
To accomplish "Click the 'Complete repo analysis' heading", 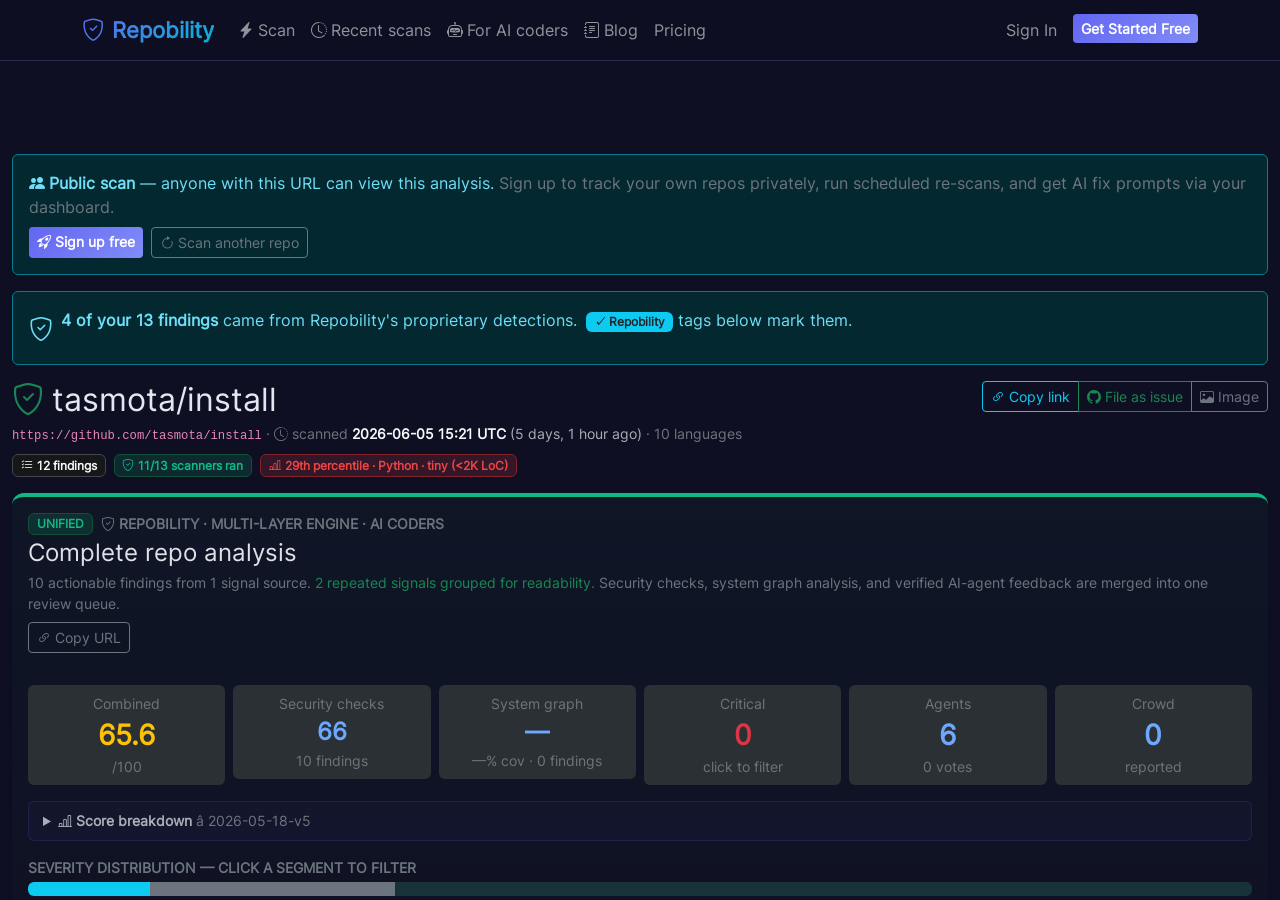I will (162, 552).
